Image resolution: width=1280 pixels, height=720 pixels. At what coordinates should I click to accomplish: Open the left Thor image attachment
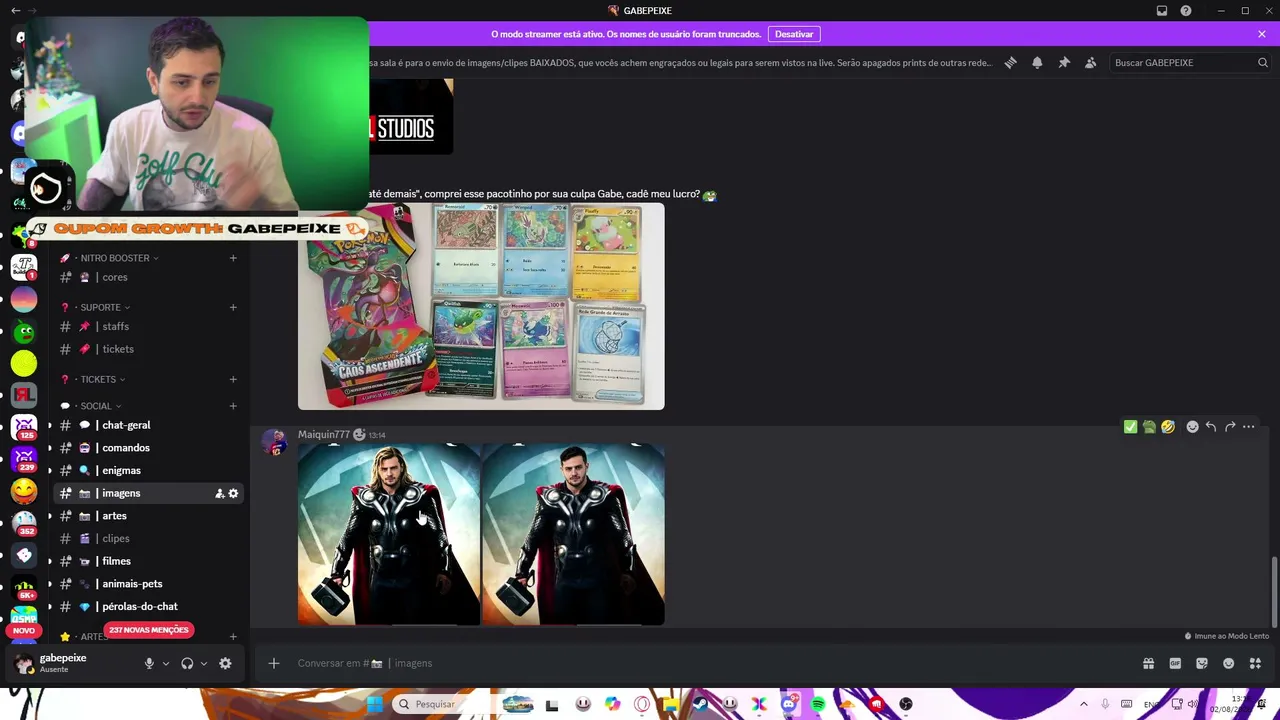pos(389,535)
